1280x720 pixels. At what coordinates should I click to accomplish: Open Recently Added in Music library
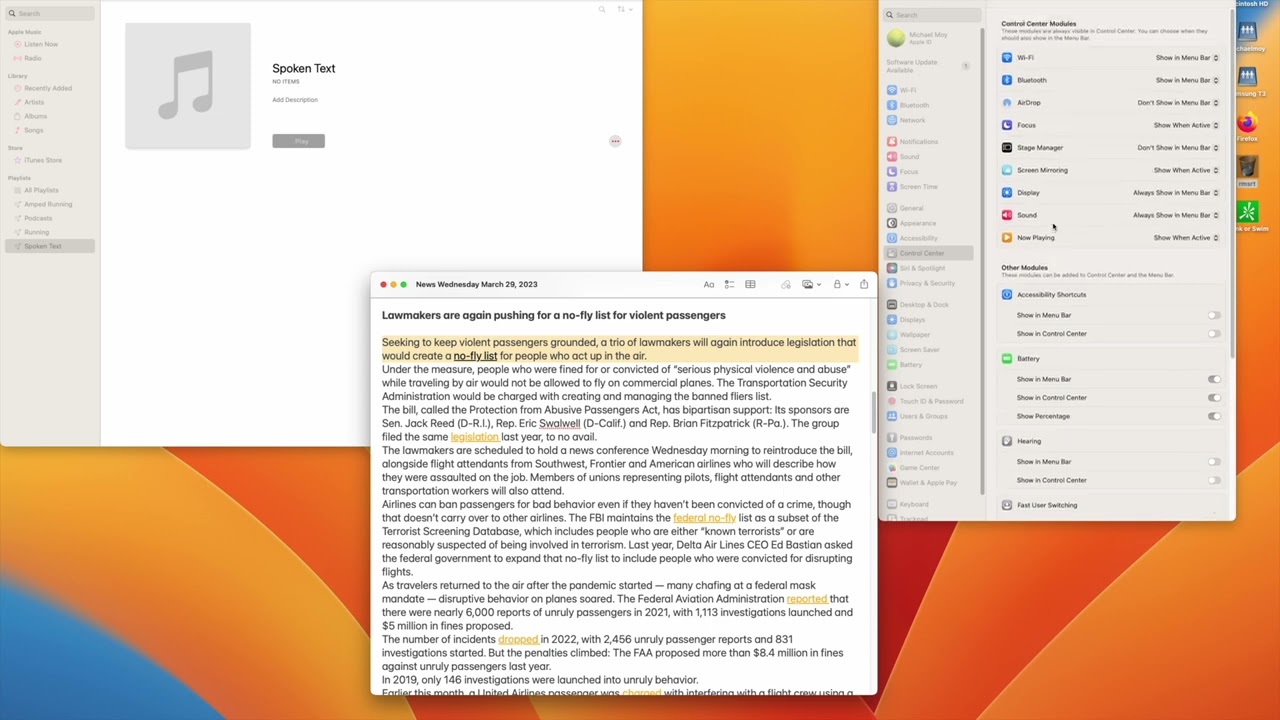coord(50,88)
